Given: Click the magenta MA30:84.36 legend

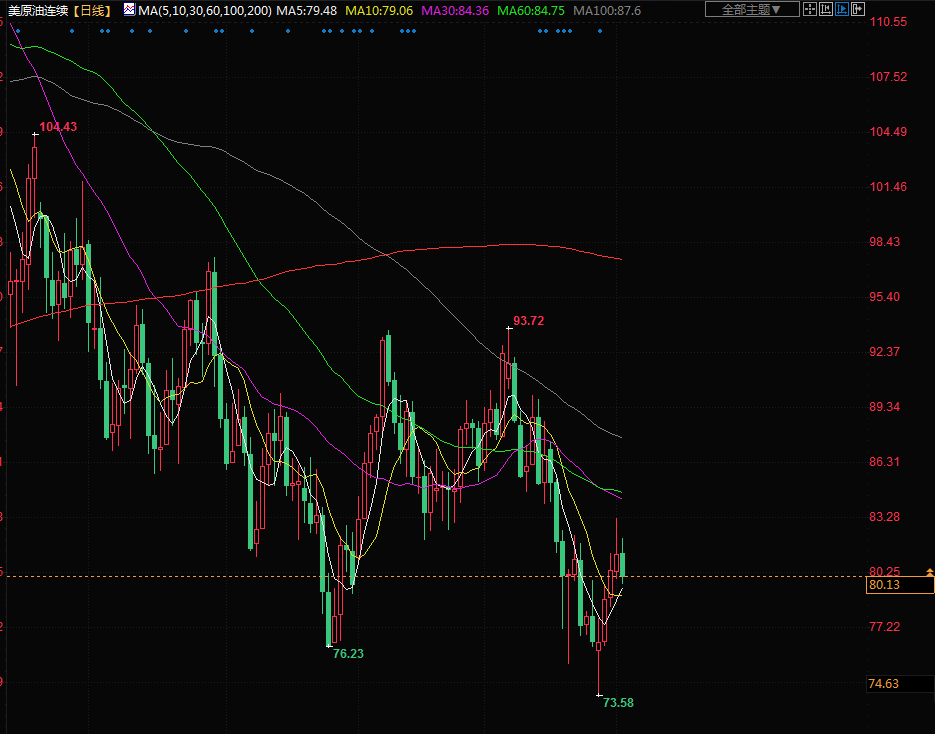Looking at the screenshot, I should tap(455, 10).
